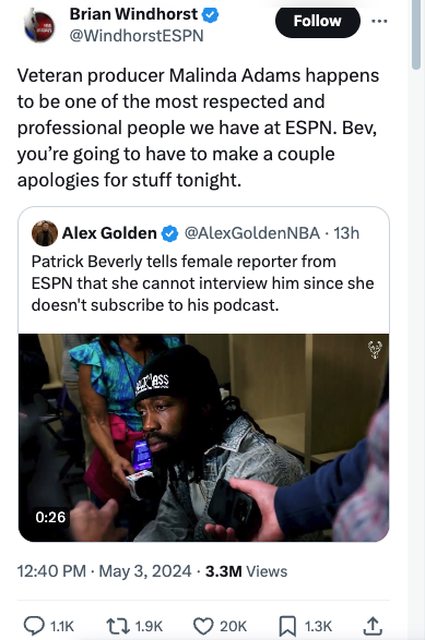Screen dimensions: 425x640
Task: Click the 0:26 video duration label
Action: tap(51, 517)
